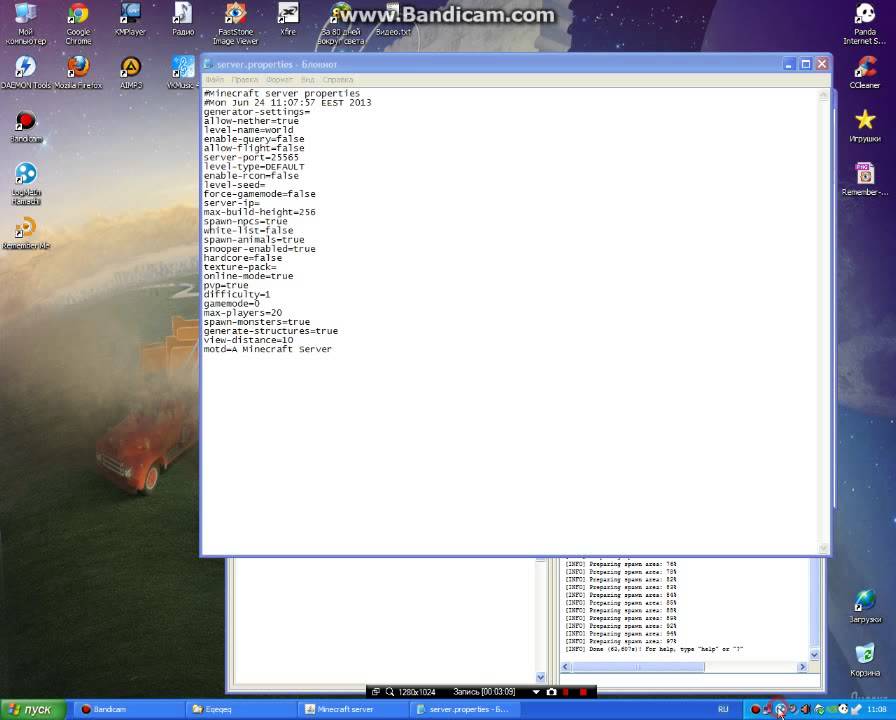Click the server.properties taskbar button
The height and width of the screenshot is (720, 896).
tap(465, 709)
